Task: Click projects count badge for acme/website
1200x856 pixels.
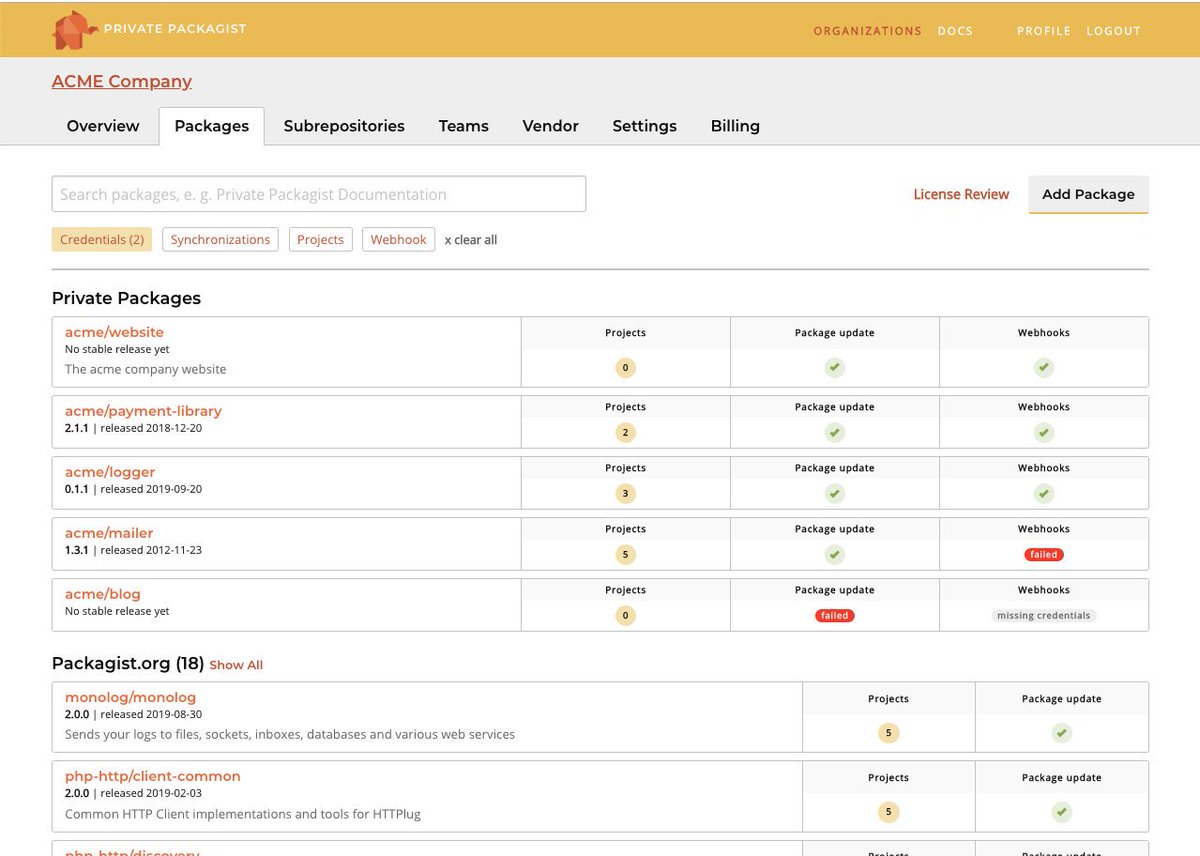Action: tap(626, 368)
